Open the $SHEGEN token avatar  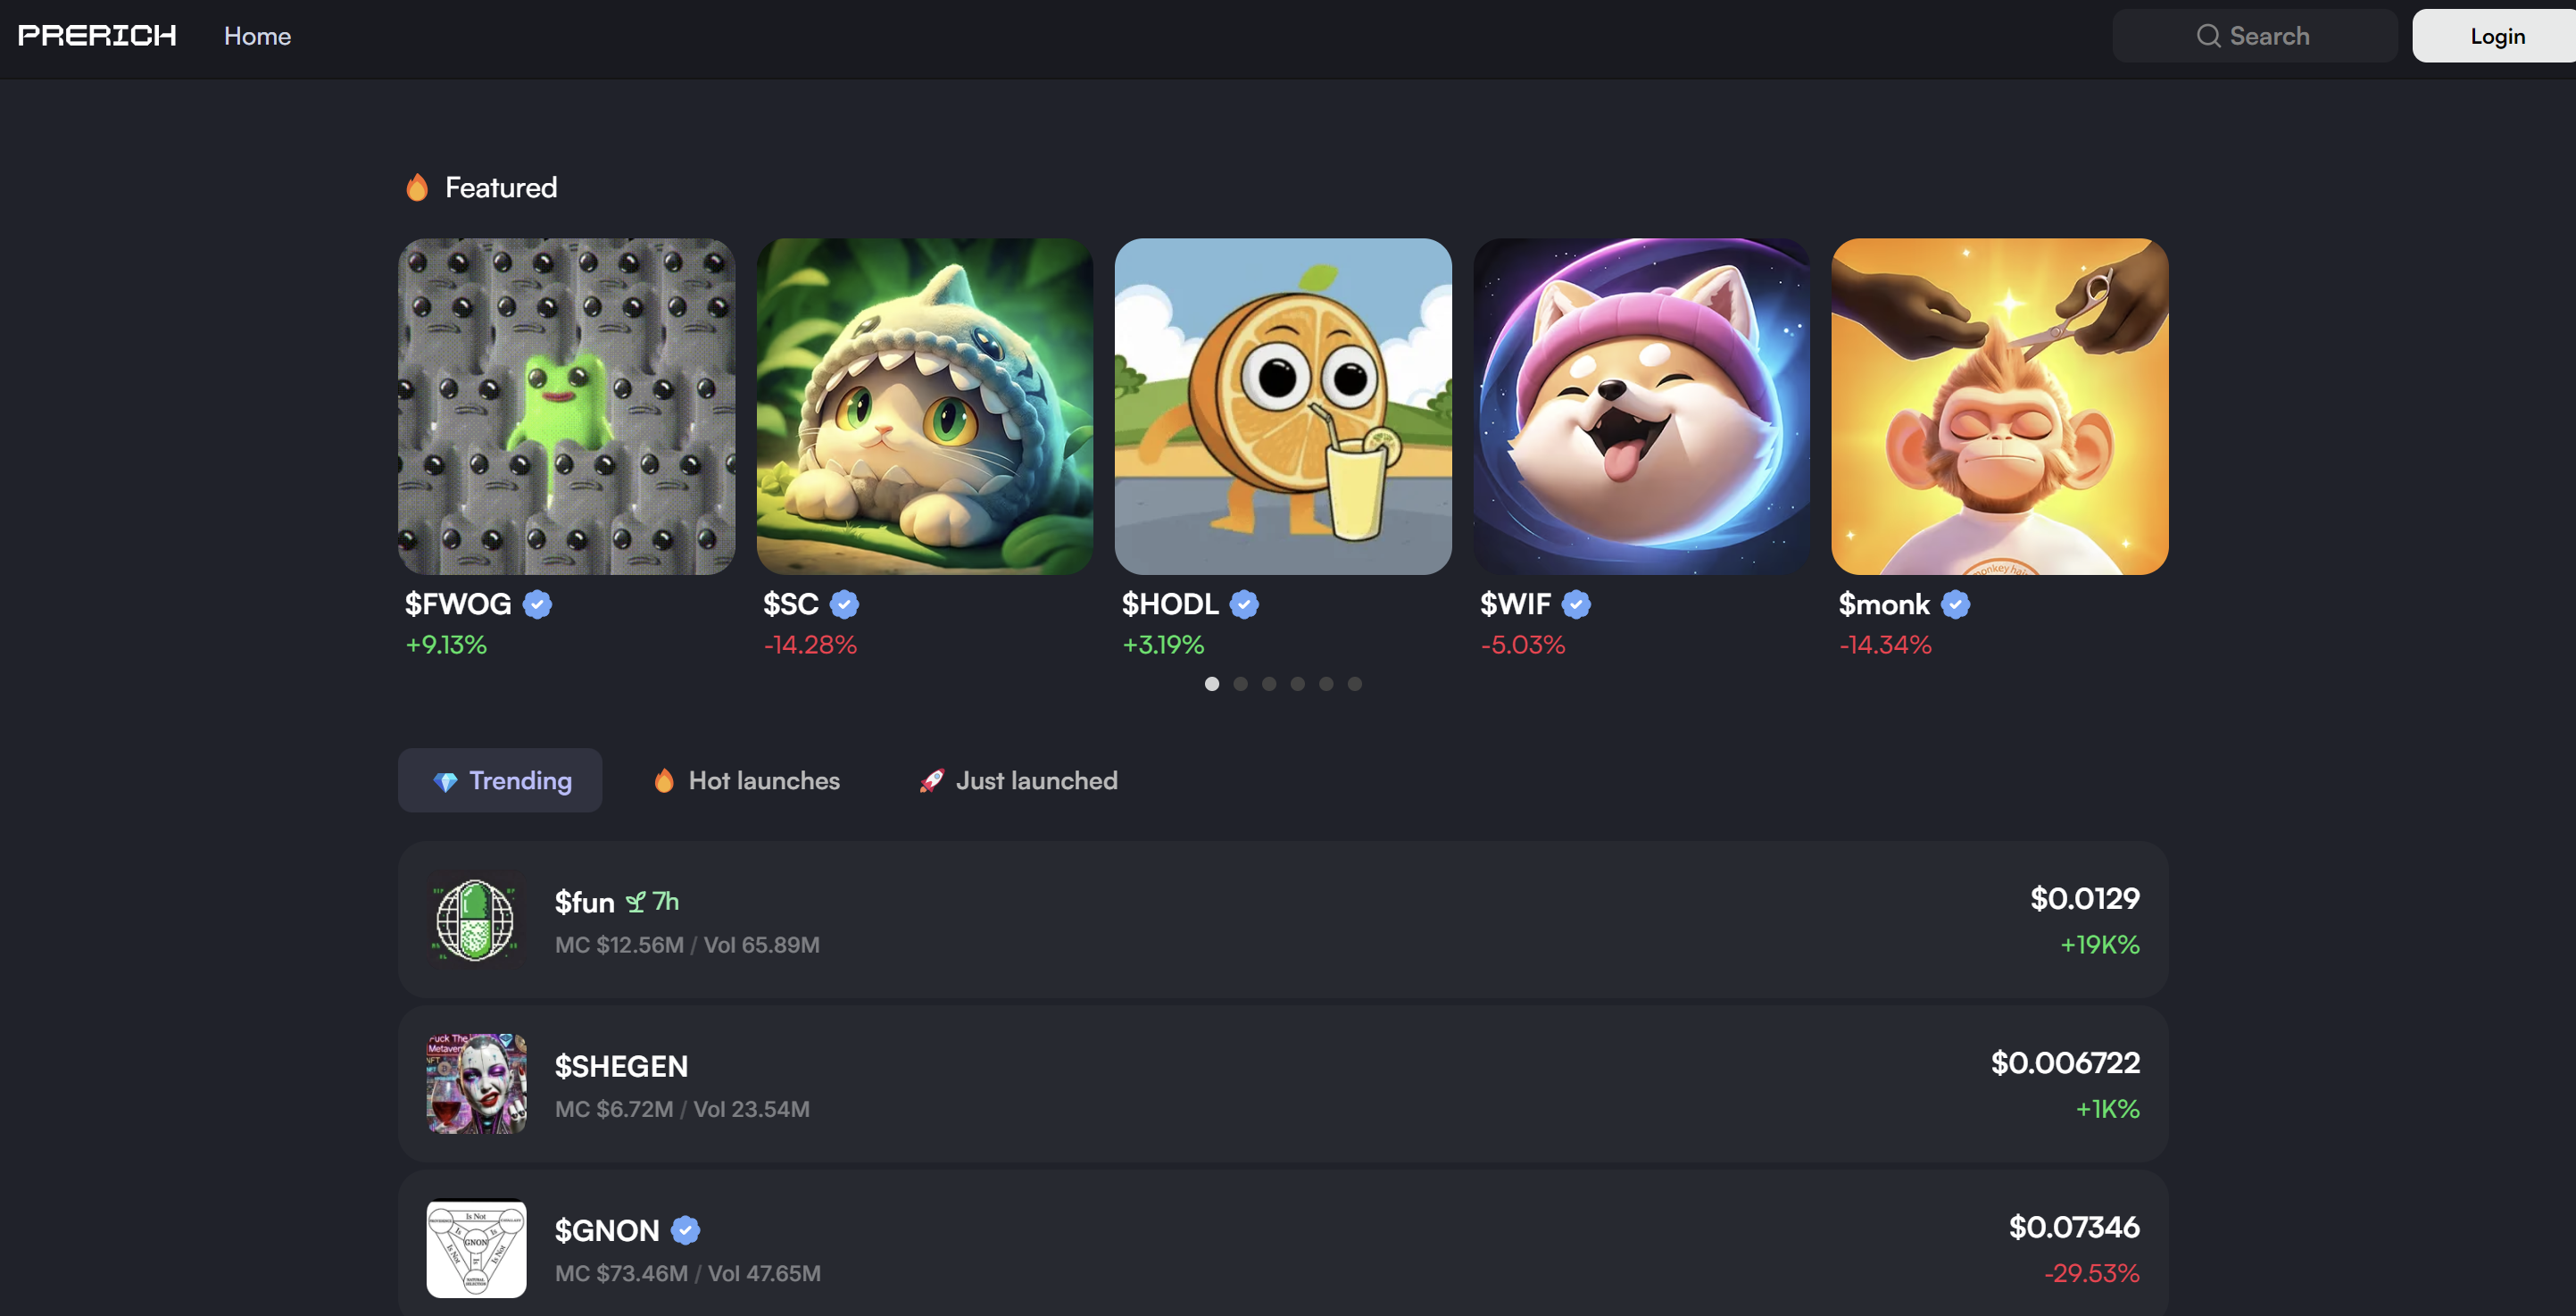(476, 1084)
